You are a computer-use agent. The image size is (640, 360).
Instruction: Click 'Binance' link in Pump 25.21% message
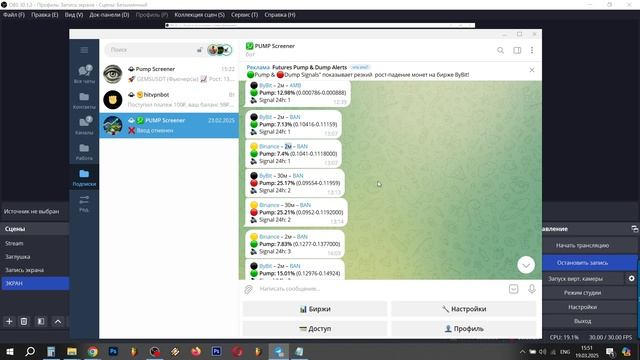(x=269, y=205)
